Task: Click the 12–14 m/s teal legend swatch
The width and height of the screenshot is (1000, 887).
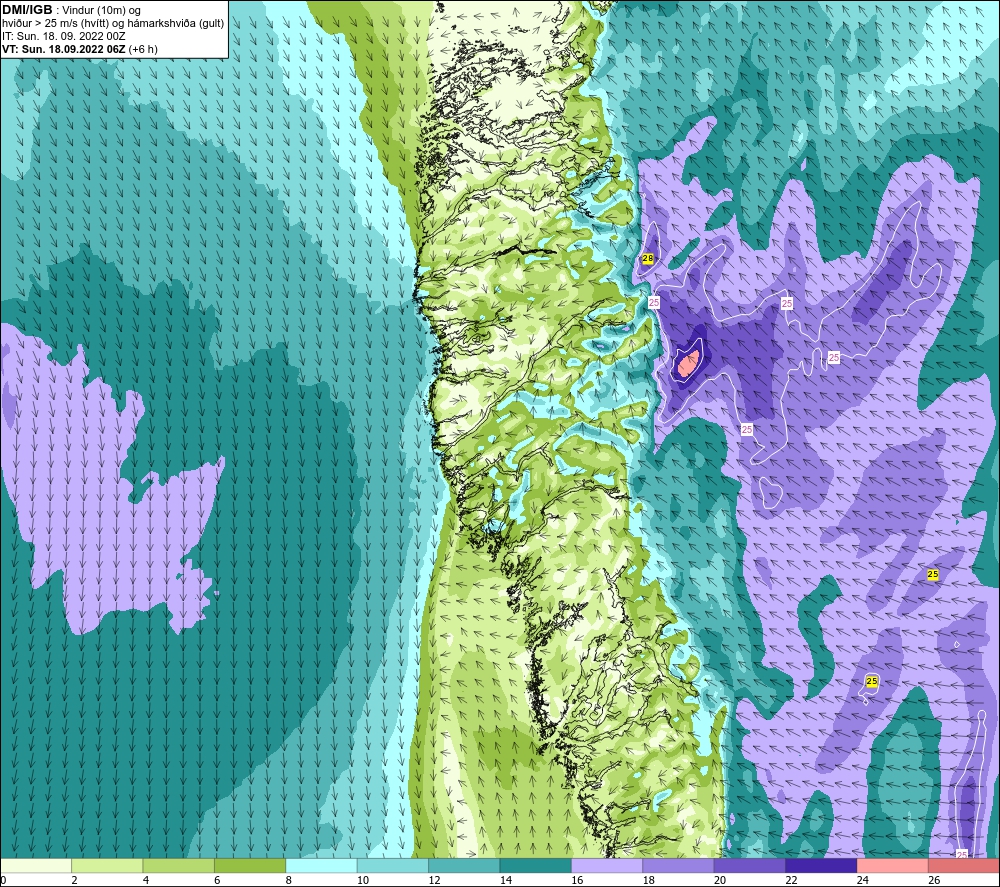Action: pyautogui.click(x=464, y=865)
